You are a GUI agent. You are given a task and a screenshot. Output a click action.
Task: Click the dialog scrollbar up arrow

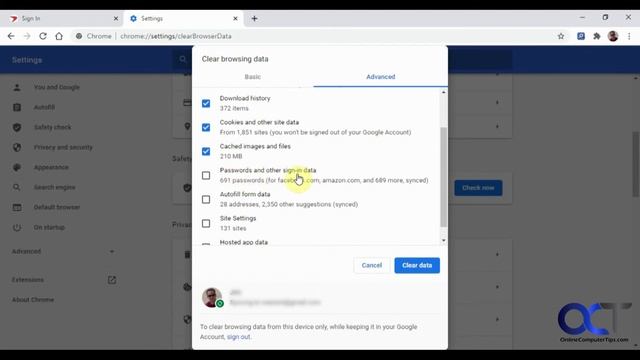444,93
